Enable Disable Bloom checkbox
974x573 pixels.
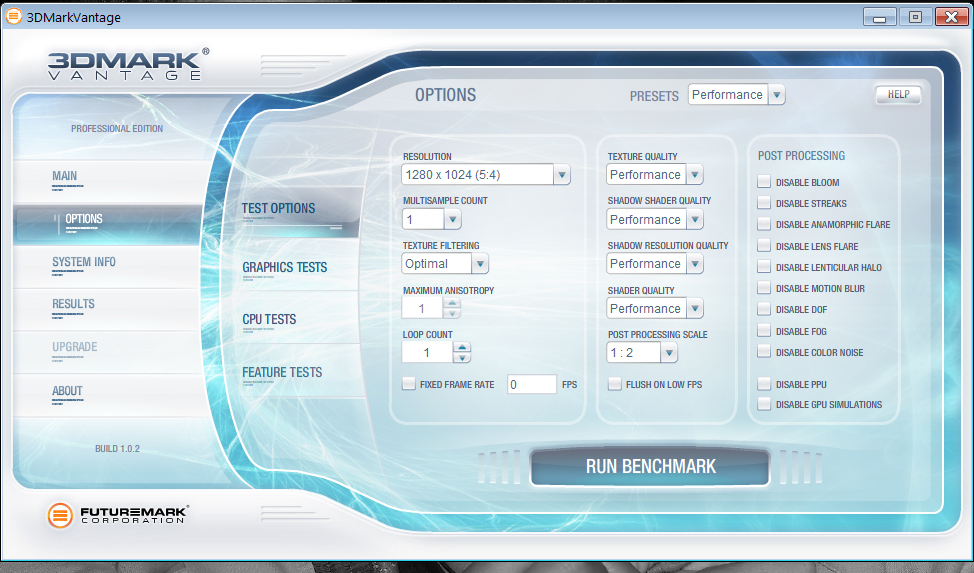764,182
